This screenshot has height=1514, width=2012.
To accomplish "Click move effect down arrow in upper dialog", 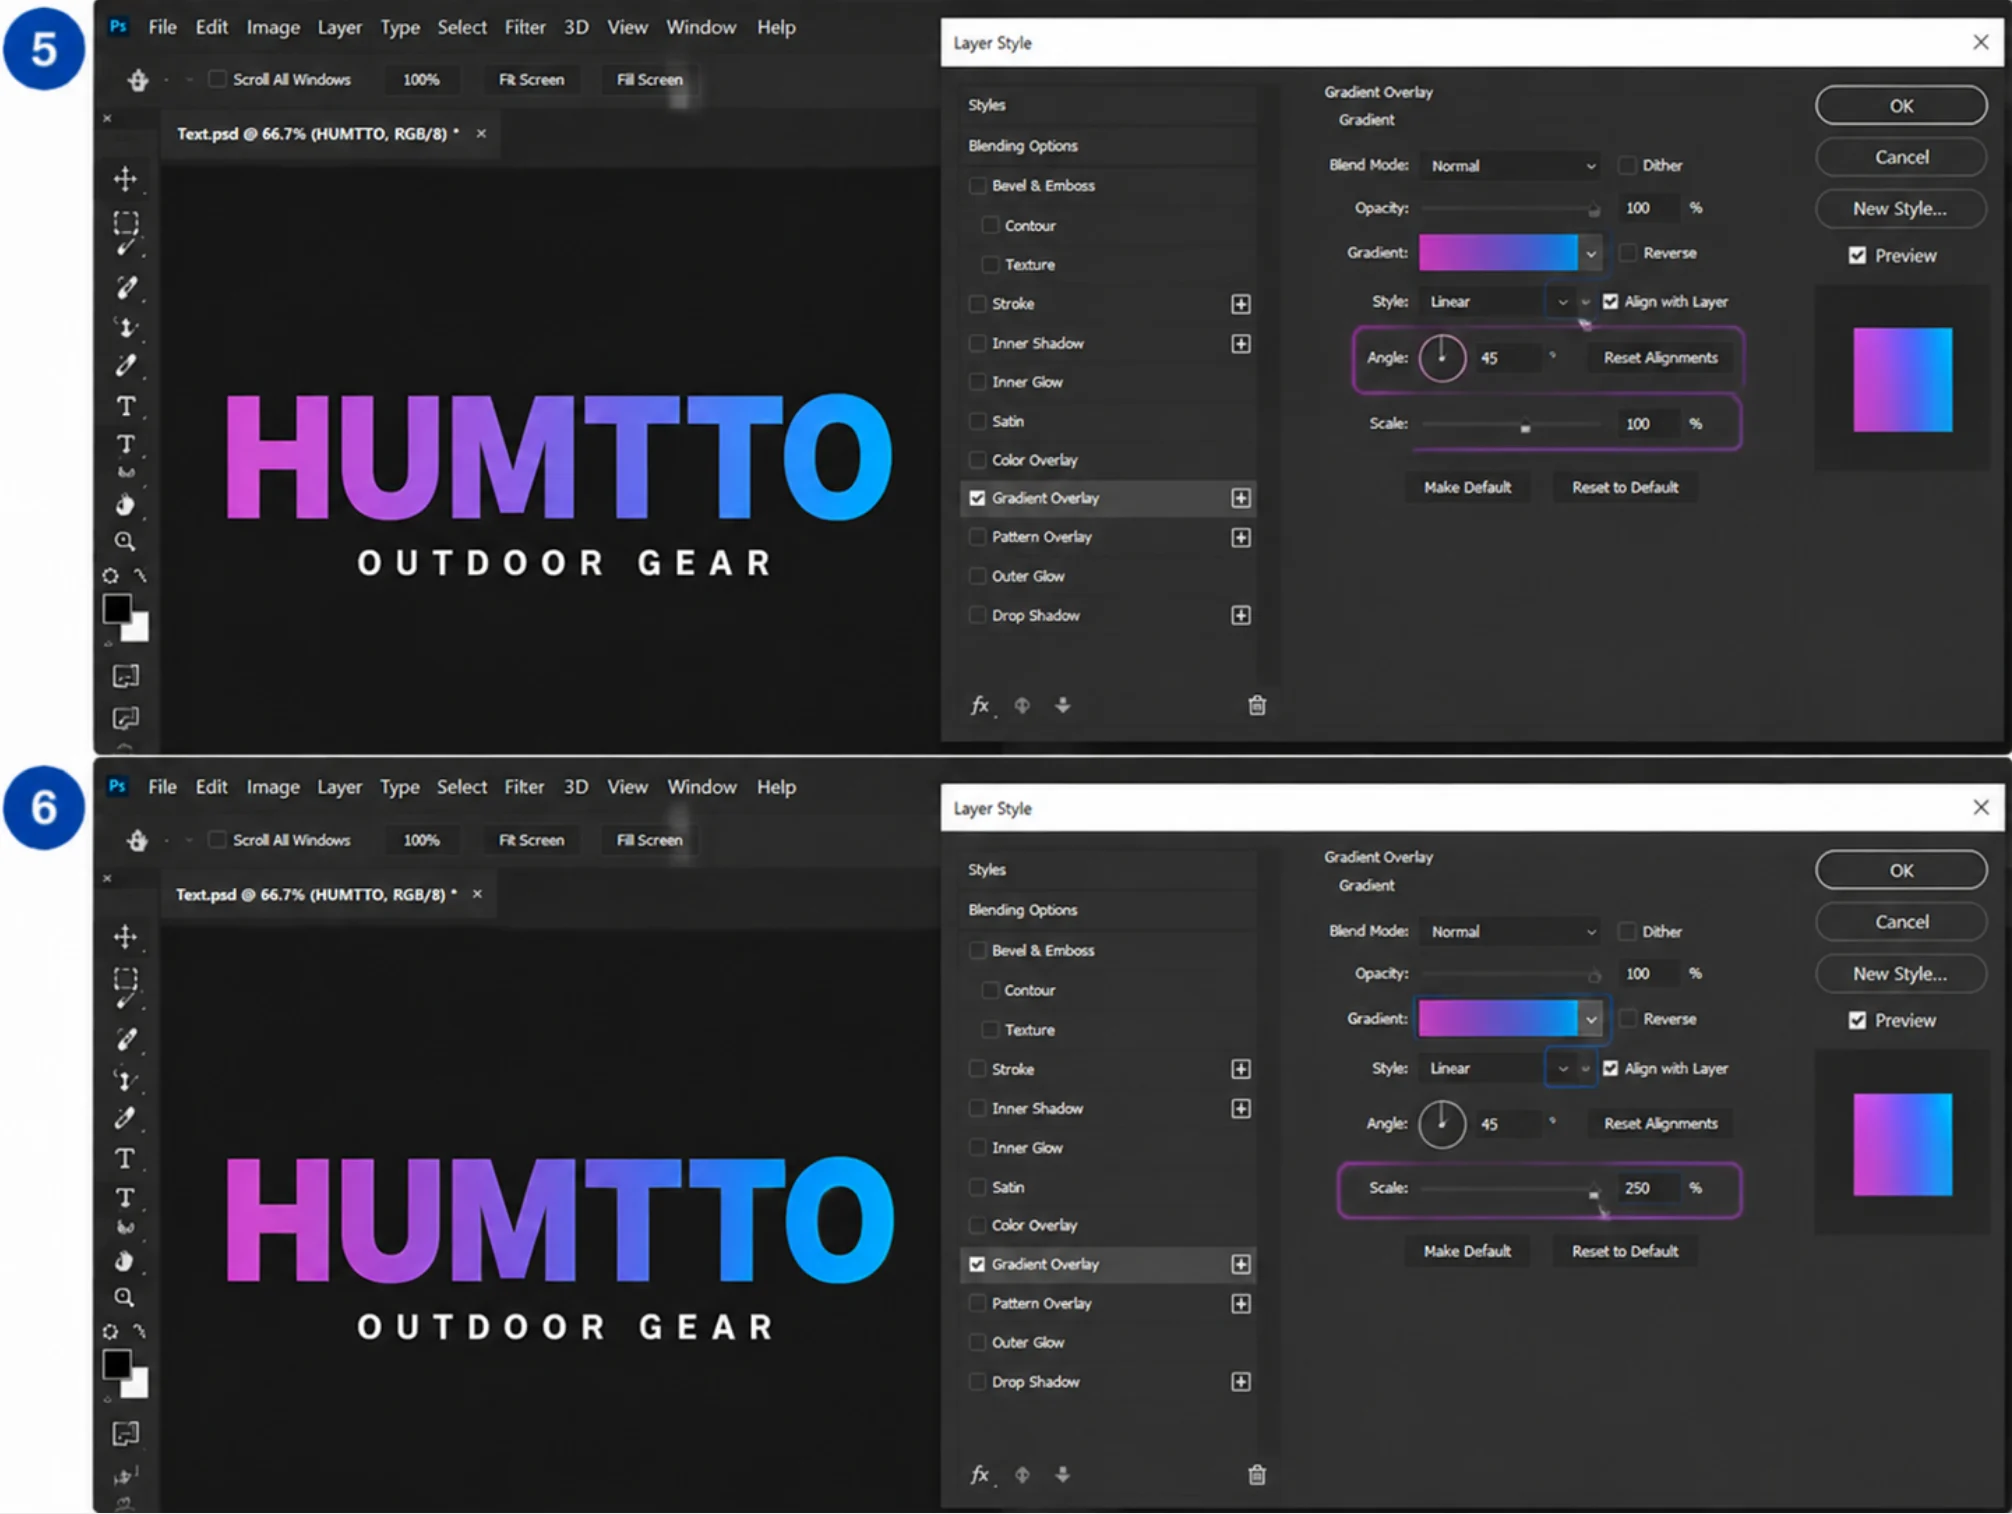I will (1063, 705).
